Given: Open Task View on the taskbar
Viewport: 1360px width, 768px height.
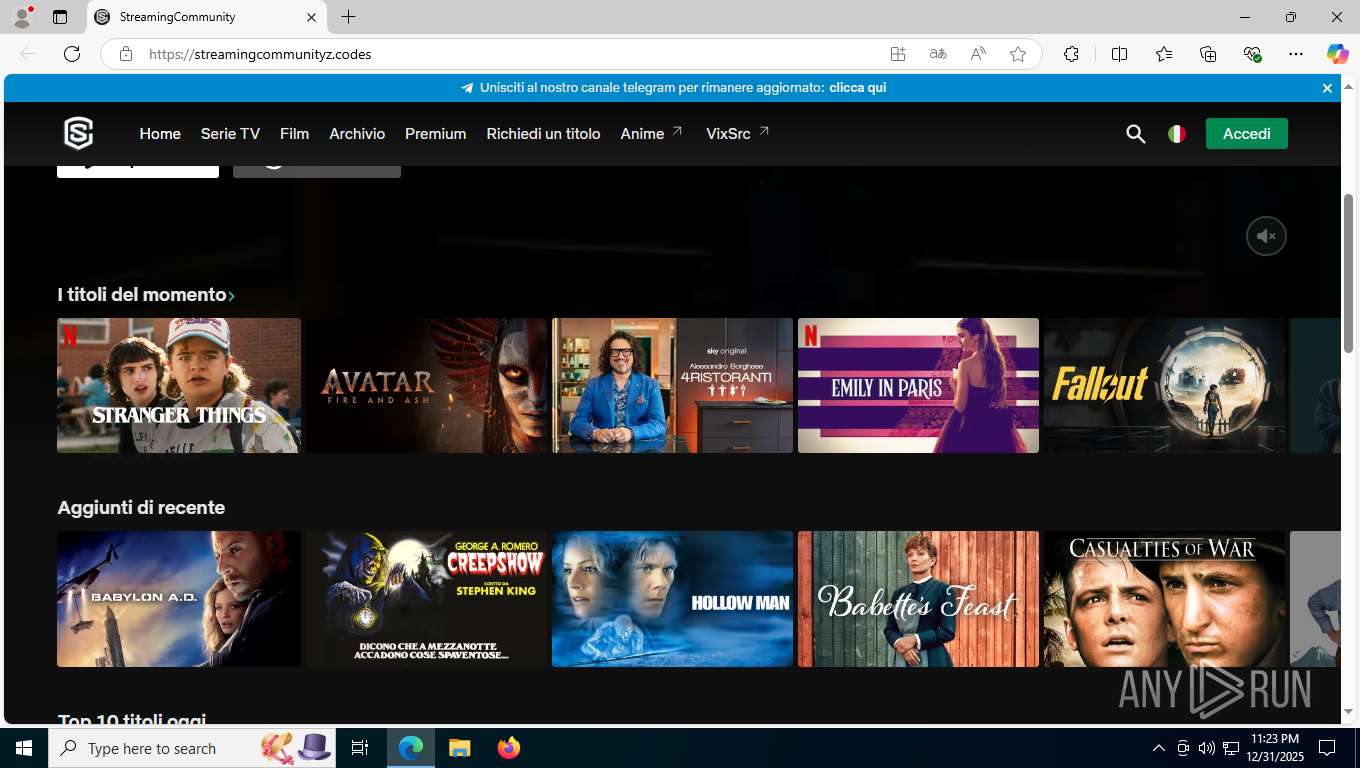Looking at the screenshot, I should 360,748.
